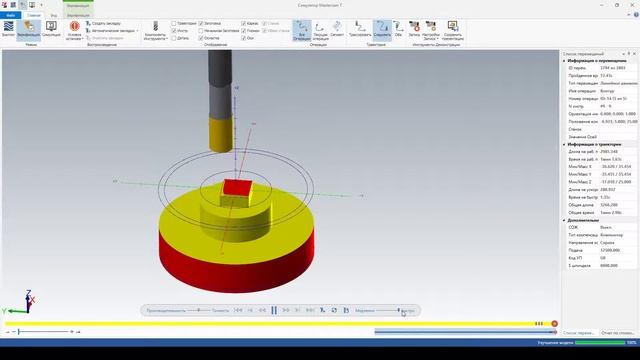Click the red Stop conditions icon
The width and height of the screenshot is (640, 360).
pyautogui.click(x=74, y=27)
